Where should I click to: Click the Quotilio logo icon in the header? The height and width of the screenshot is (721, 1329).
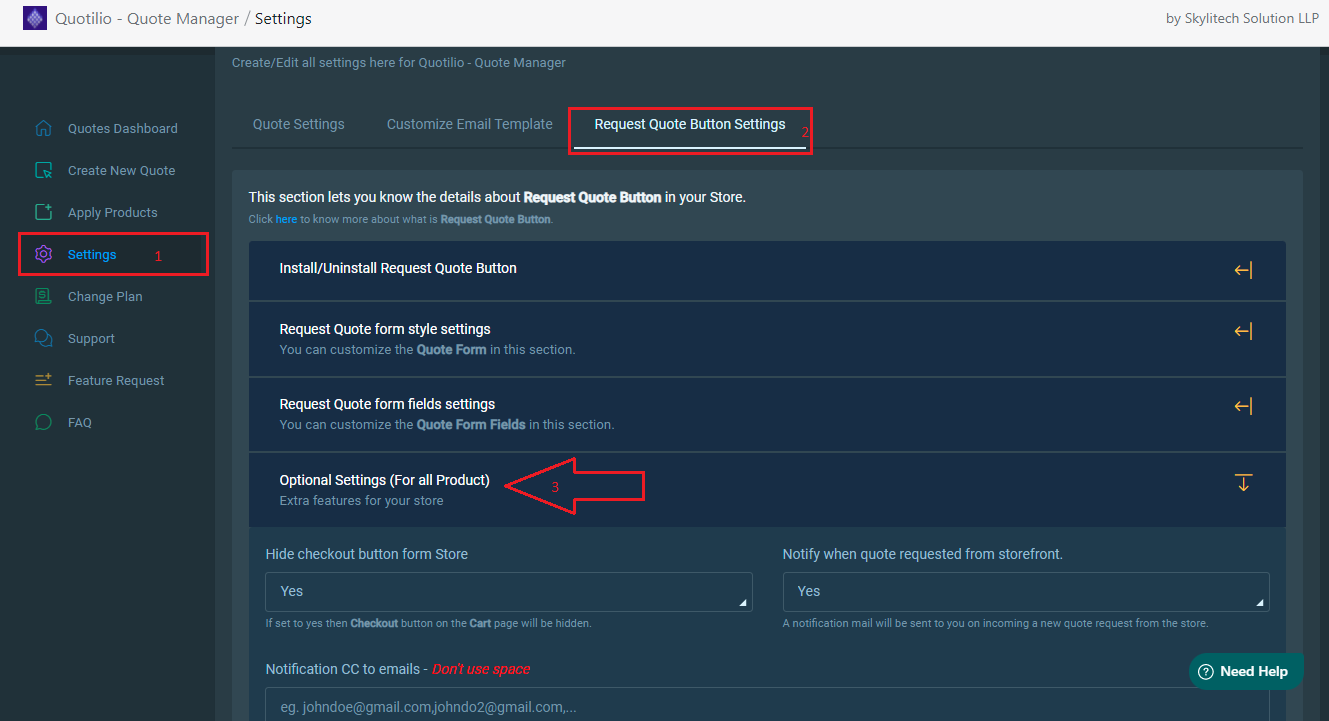tap(35, 18)
